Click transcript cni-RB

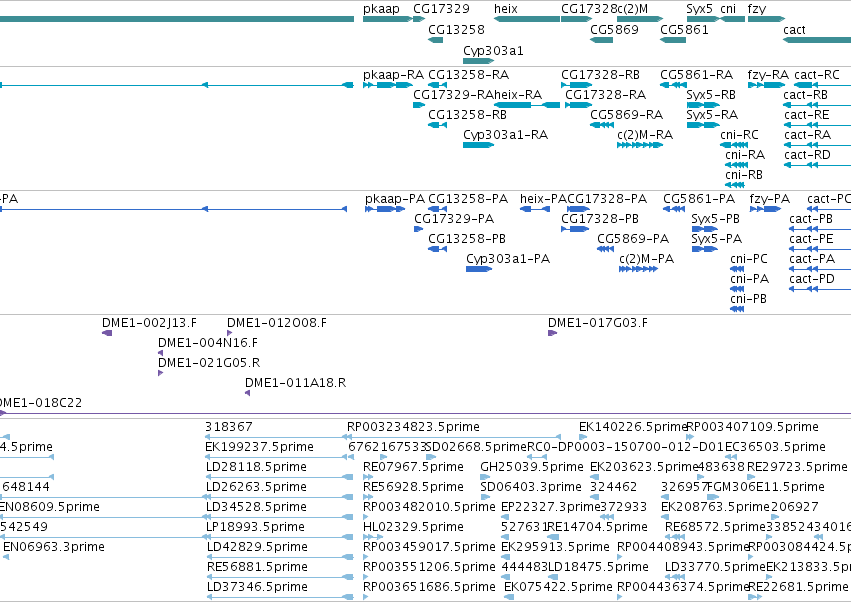735,185
